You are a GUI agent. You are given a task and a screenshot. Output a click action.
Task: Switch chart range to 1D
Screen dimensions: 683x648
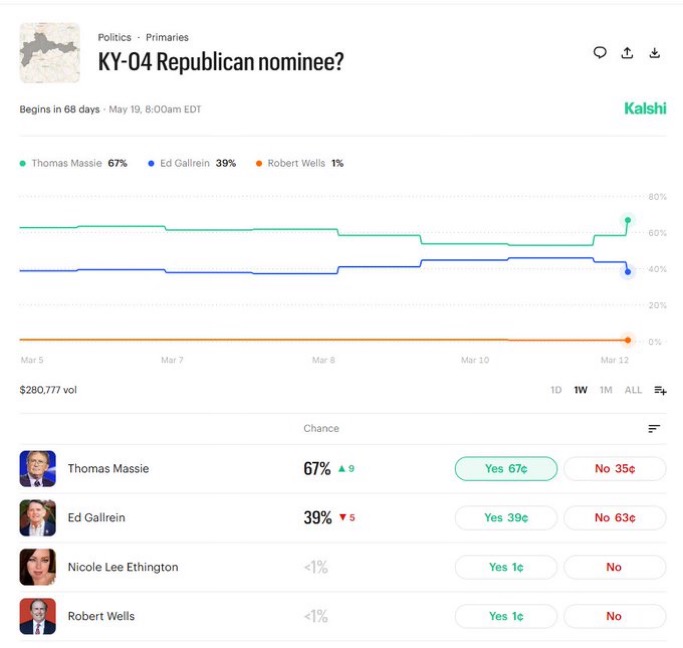click(x=556, y=390)
